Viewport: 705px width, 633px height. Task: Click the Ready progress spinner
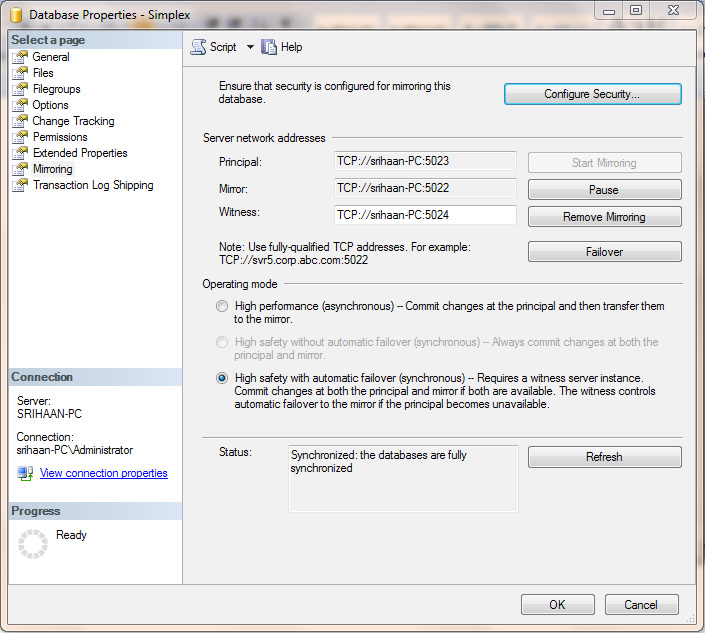[33, 544]
